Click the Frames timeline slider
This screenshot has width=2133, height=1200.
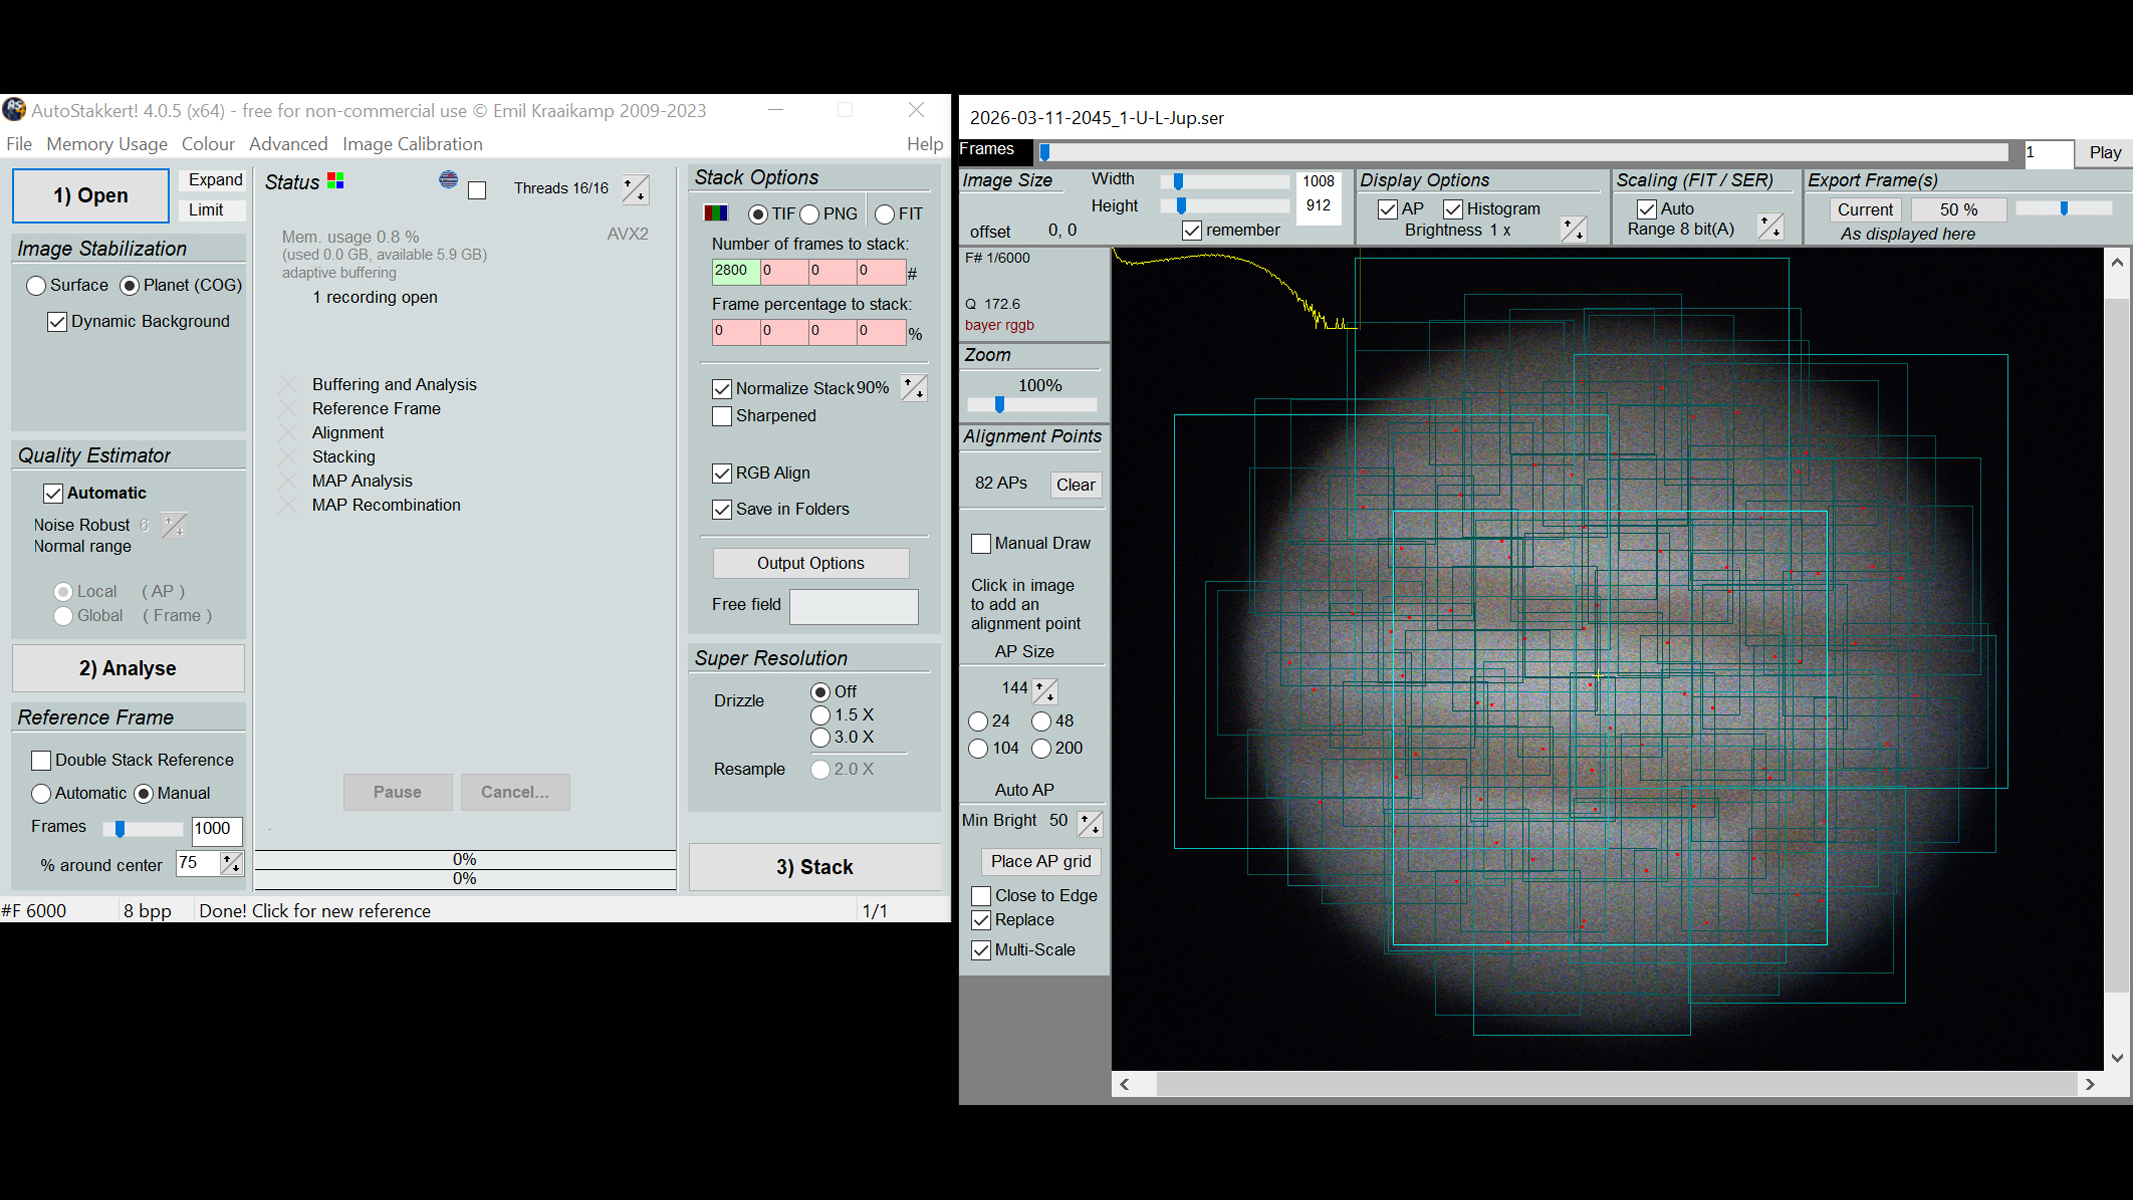click(1523, 152)
